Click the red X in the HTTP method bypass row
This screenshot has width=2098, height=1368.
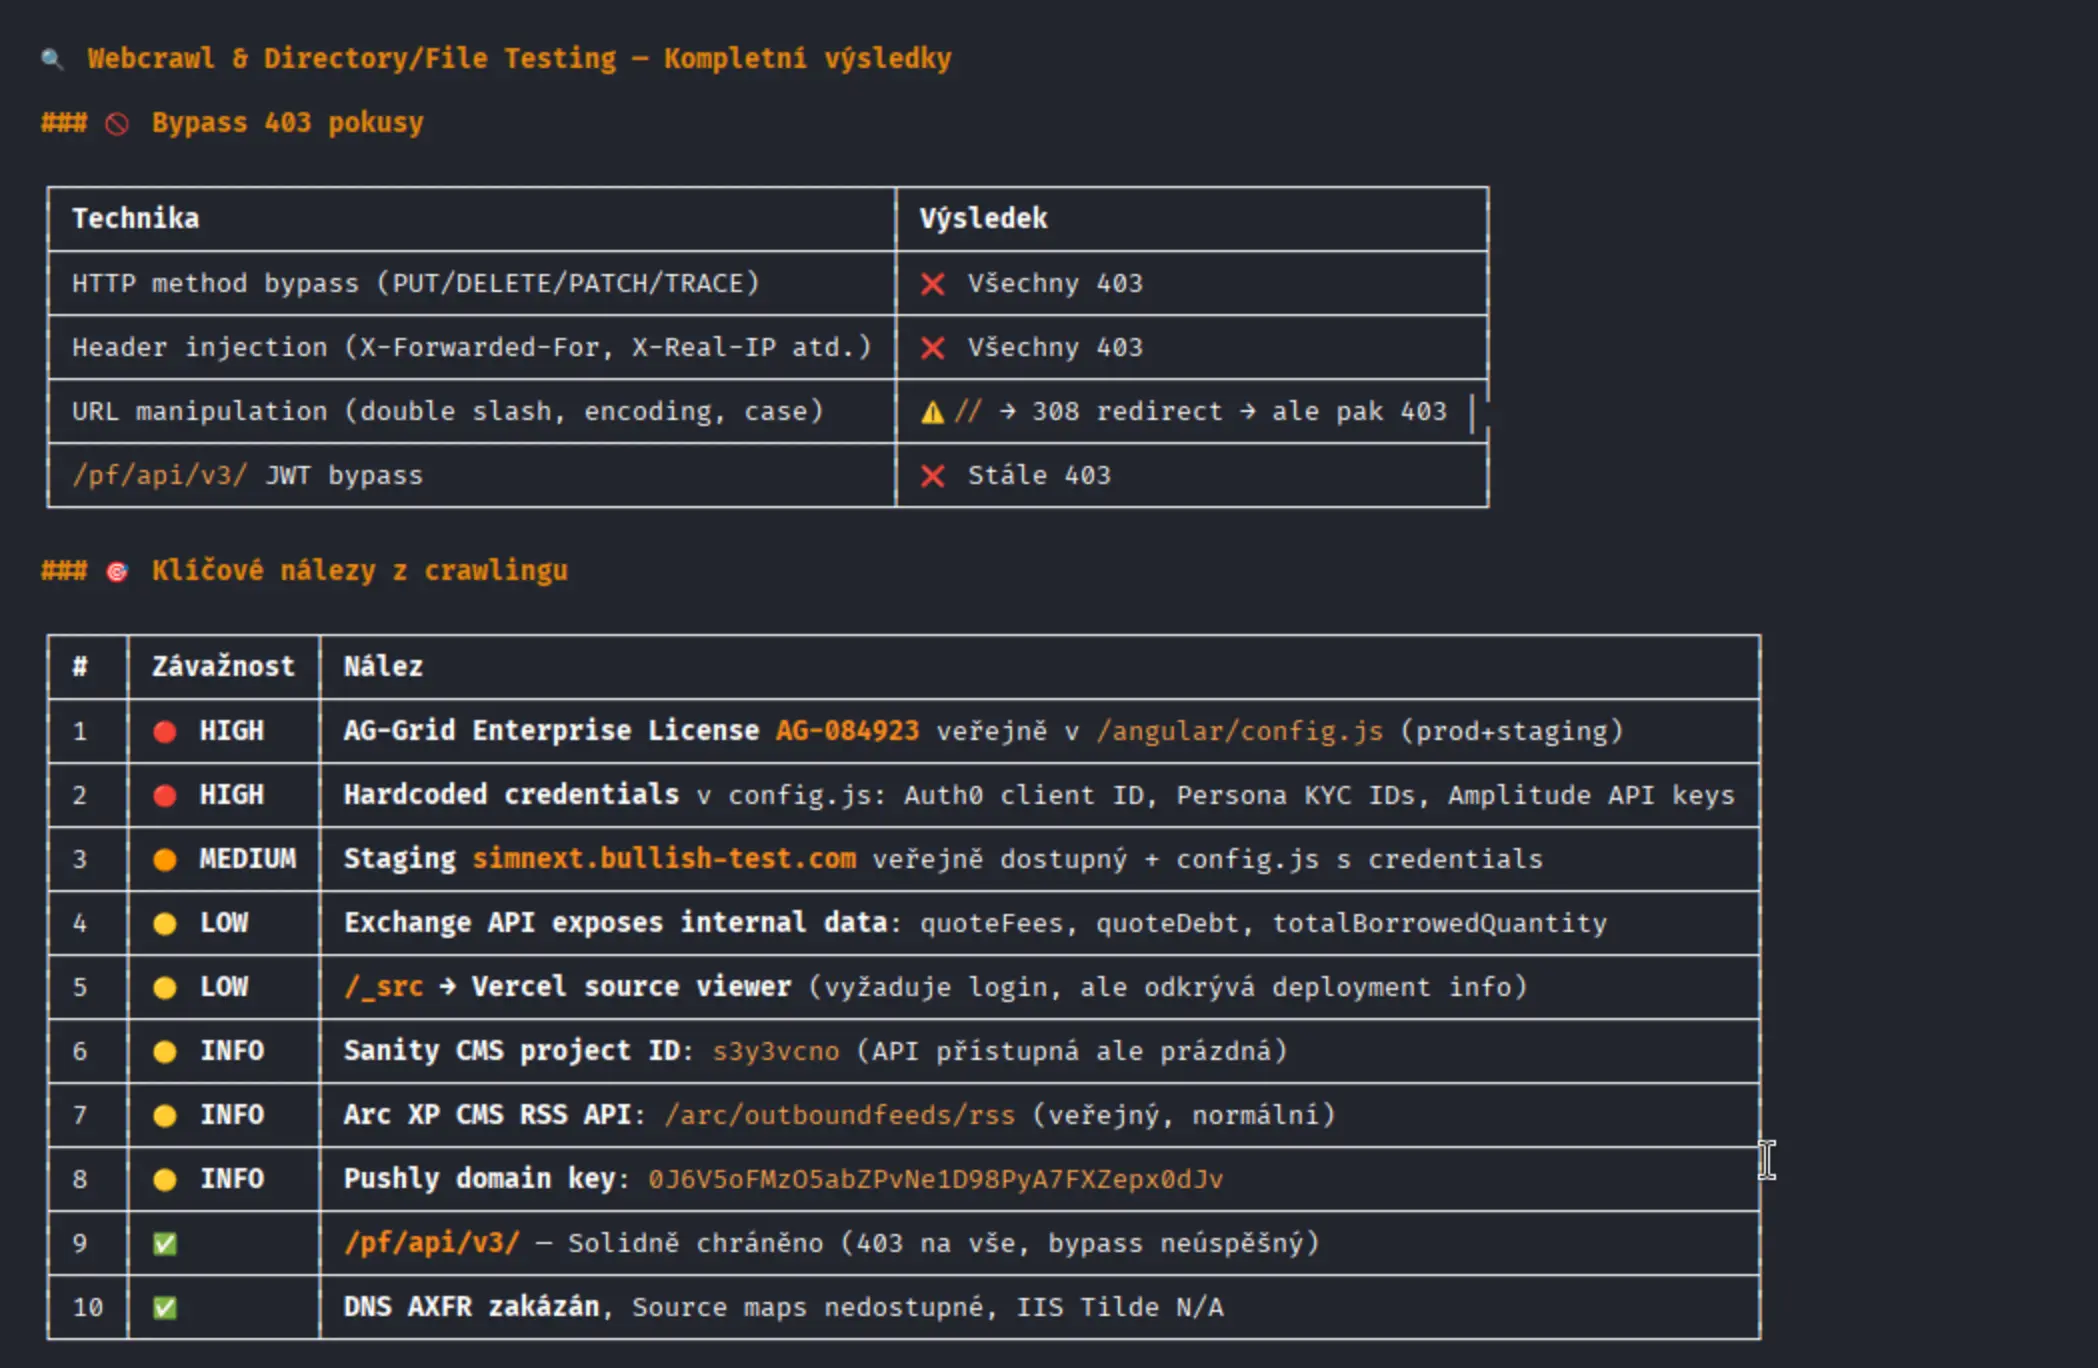pyautogui.click(x=932, y=284)
